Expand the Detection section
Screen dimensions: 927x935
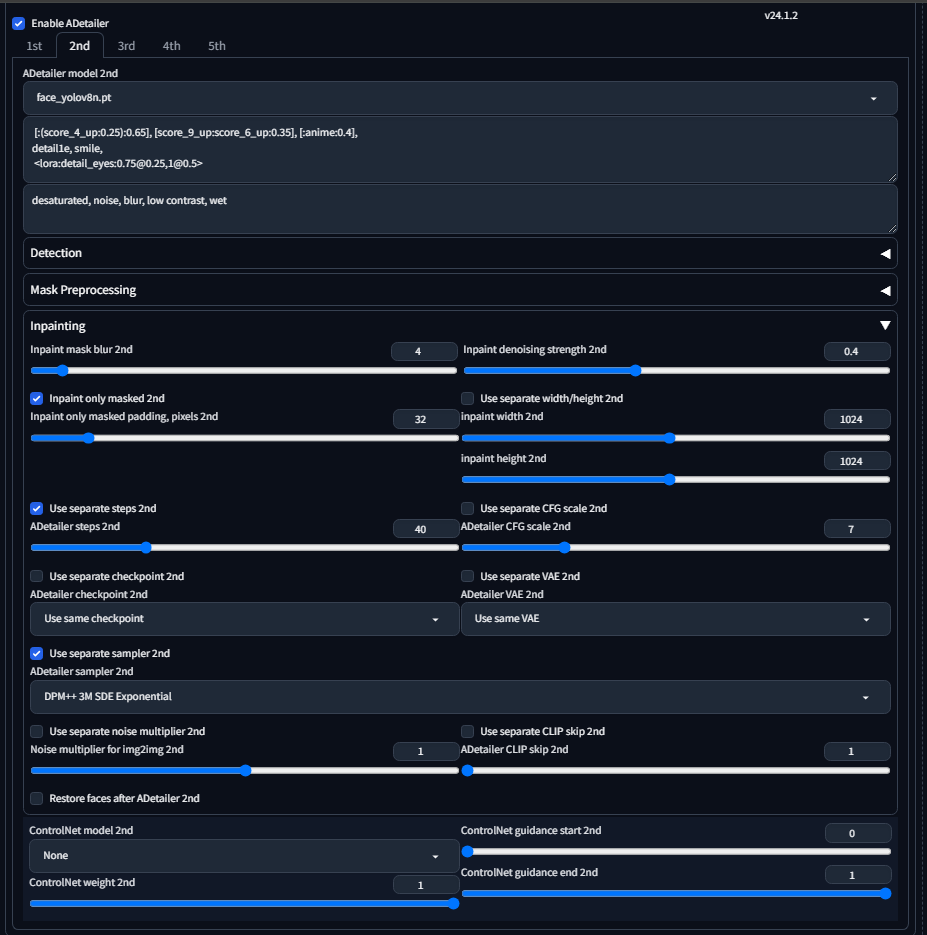[460, 253]
